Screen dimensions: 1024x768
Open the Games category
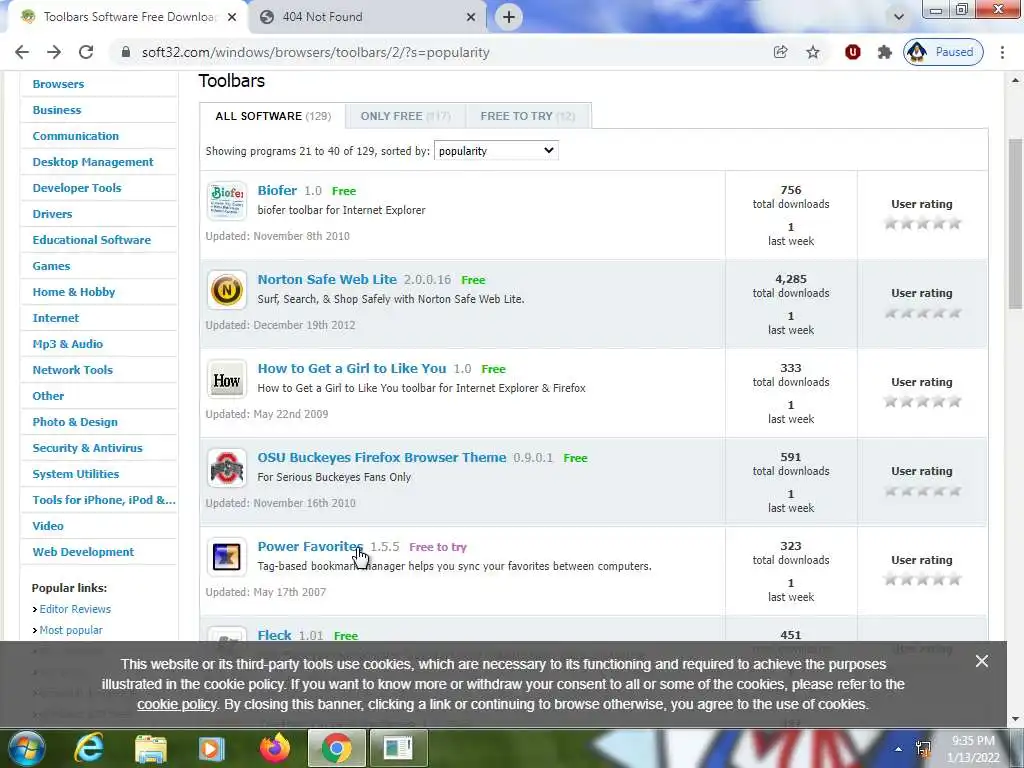pyautogui.click(x=51, y=266)
